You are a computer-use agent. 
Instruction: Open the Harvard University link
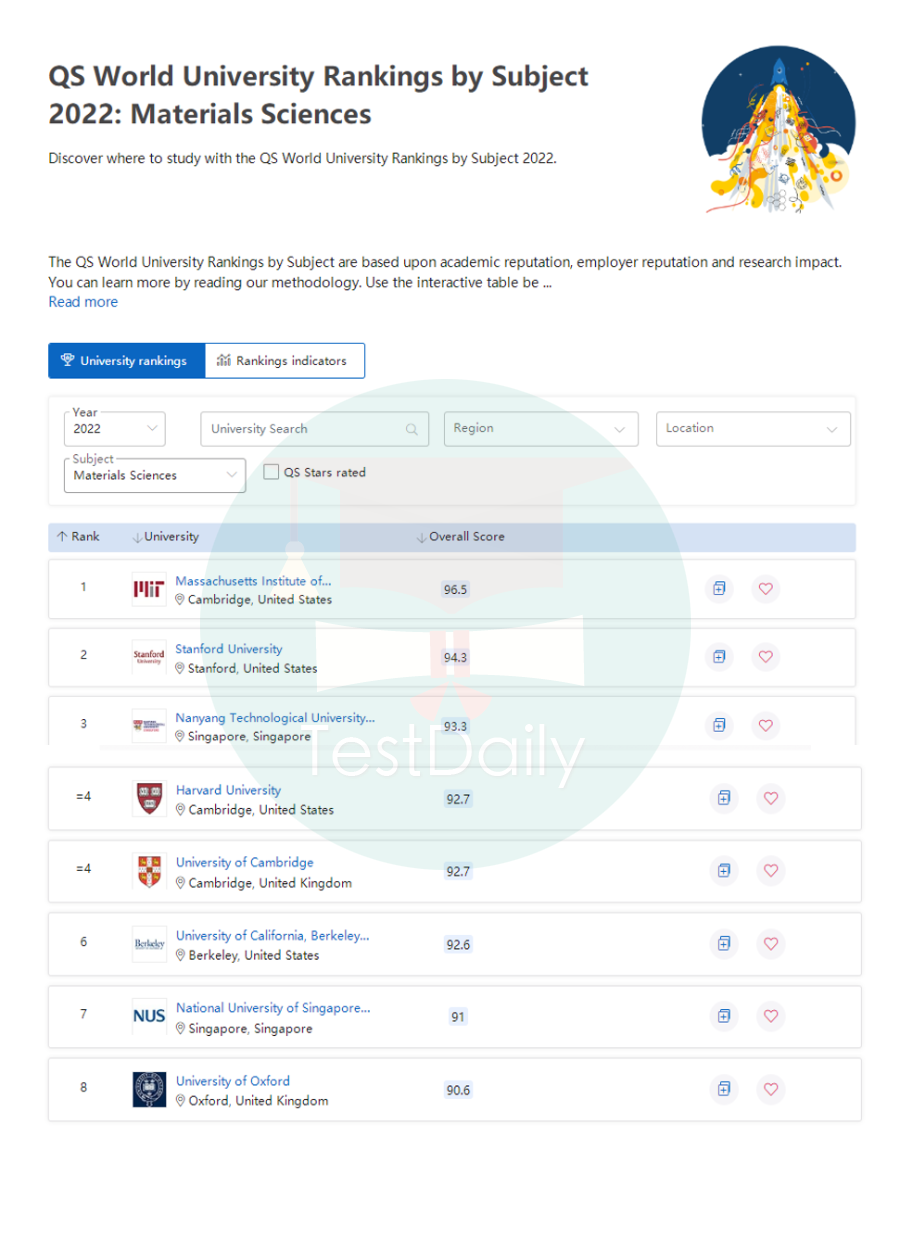tap(228, 790)
